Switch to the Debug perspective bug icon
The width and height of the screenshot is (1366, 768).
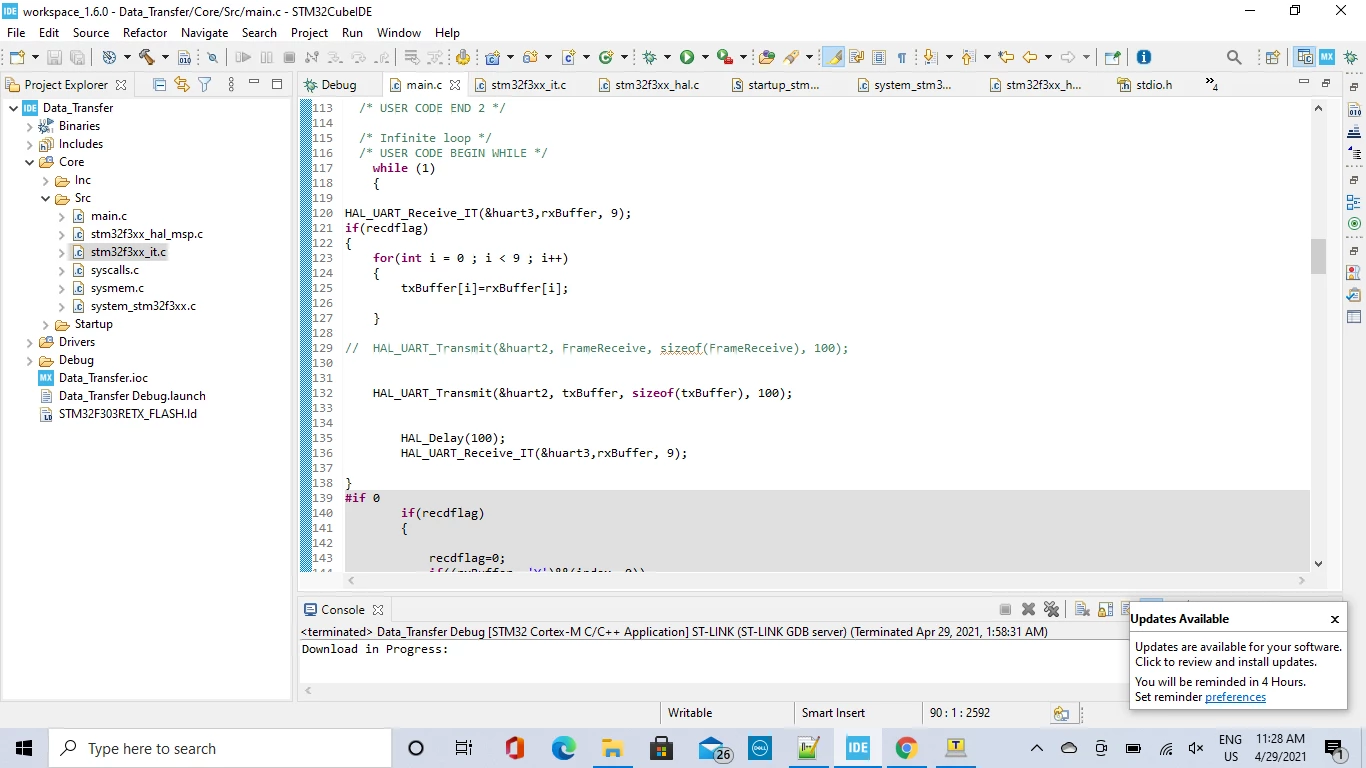tap(1351, 58)
